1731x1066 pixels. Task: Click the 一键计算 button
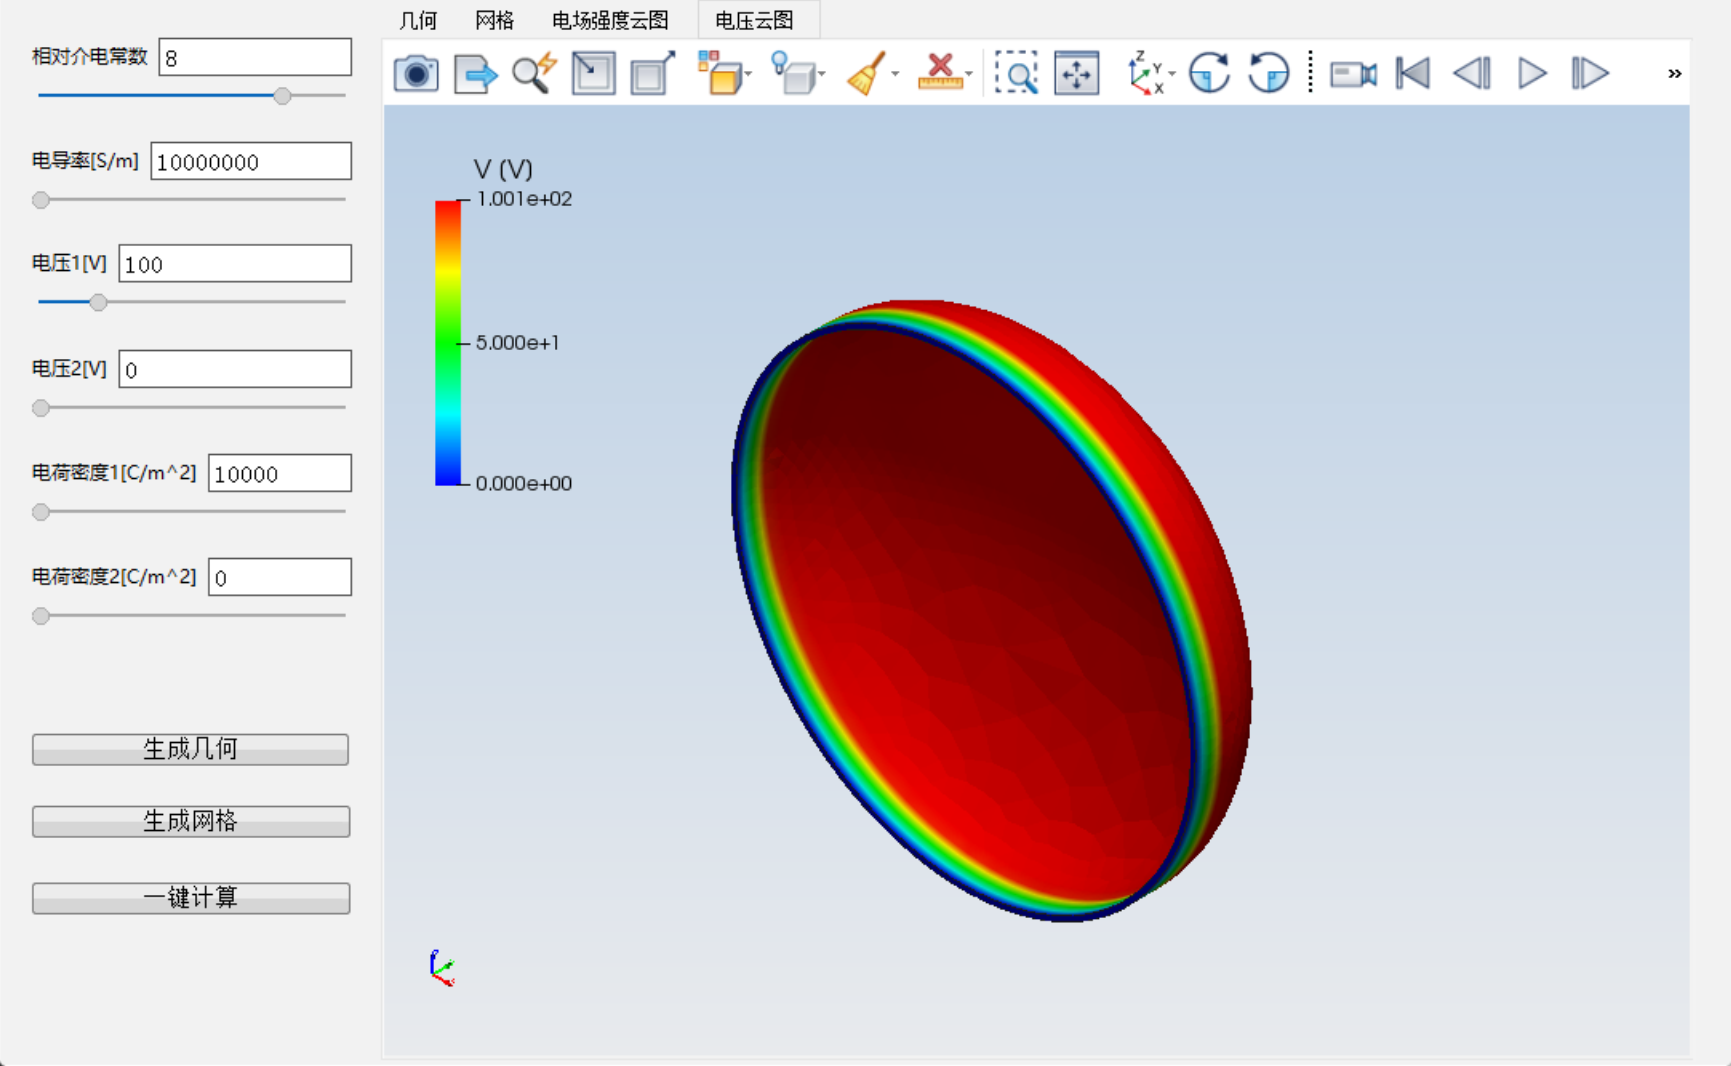tap(190, 897)
